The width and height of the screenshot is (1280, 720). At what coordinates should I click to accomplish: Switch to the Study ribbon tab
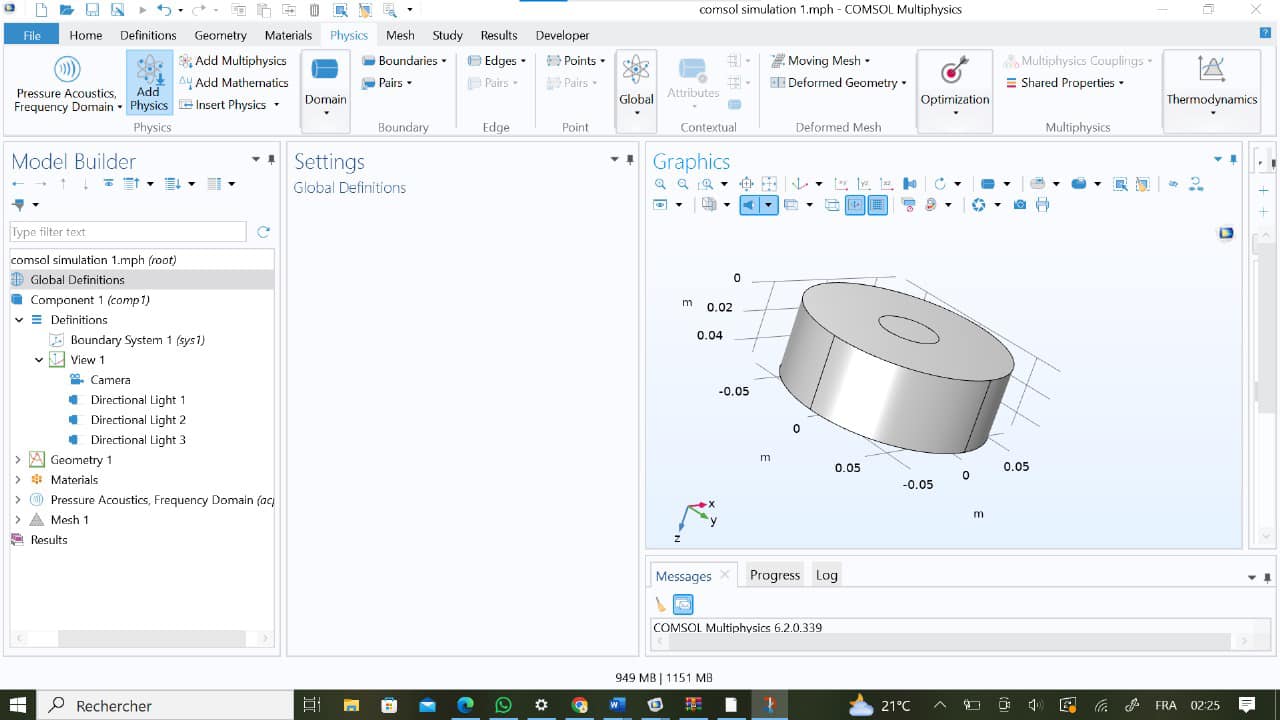pos(447,35)
